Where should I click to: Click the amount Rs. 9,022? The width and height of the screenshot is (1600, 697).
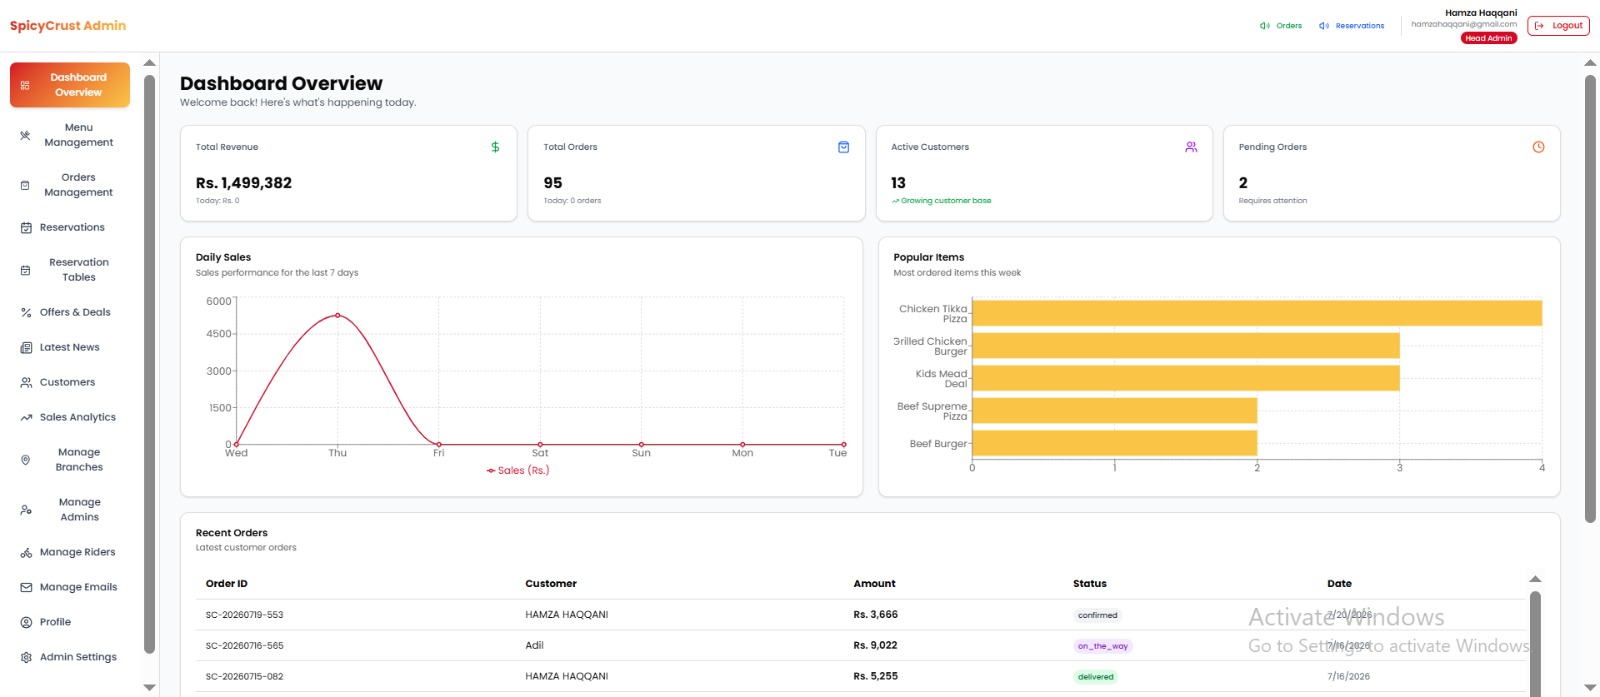tap(875, 646)
